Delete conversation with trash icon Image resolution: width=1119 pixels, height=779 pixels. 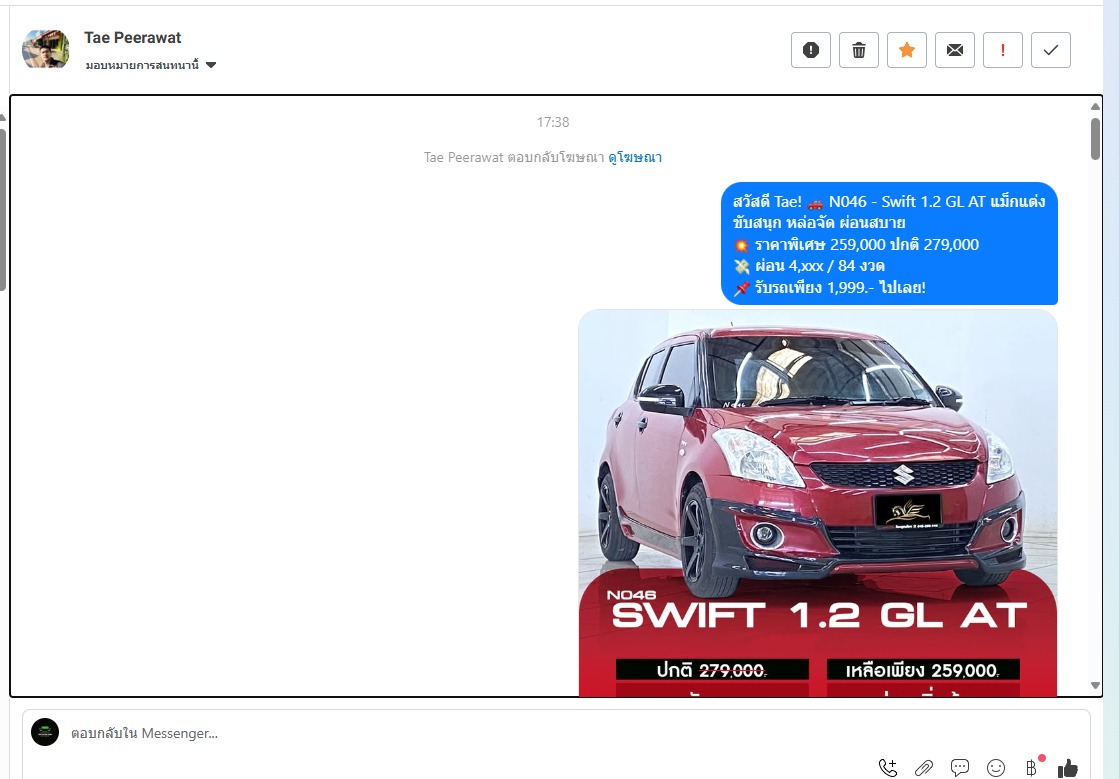[x=859, y=50]
